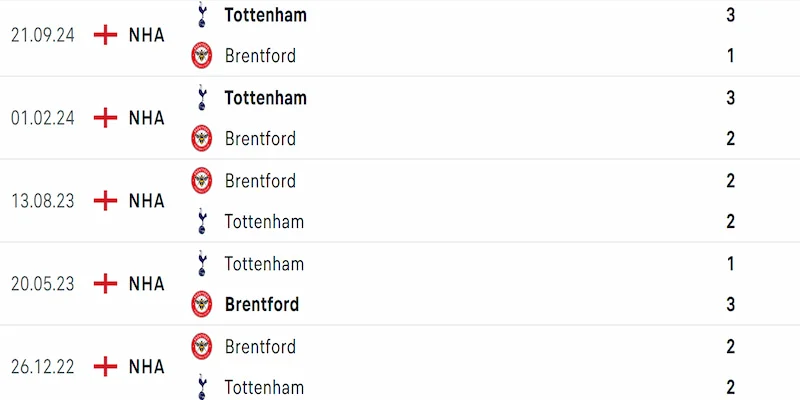The image size is (800, 400).
Task: Click Brentford crest in 13.08.23 match
Action: (x=202, y=181)
